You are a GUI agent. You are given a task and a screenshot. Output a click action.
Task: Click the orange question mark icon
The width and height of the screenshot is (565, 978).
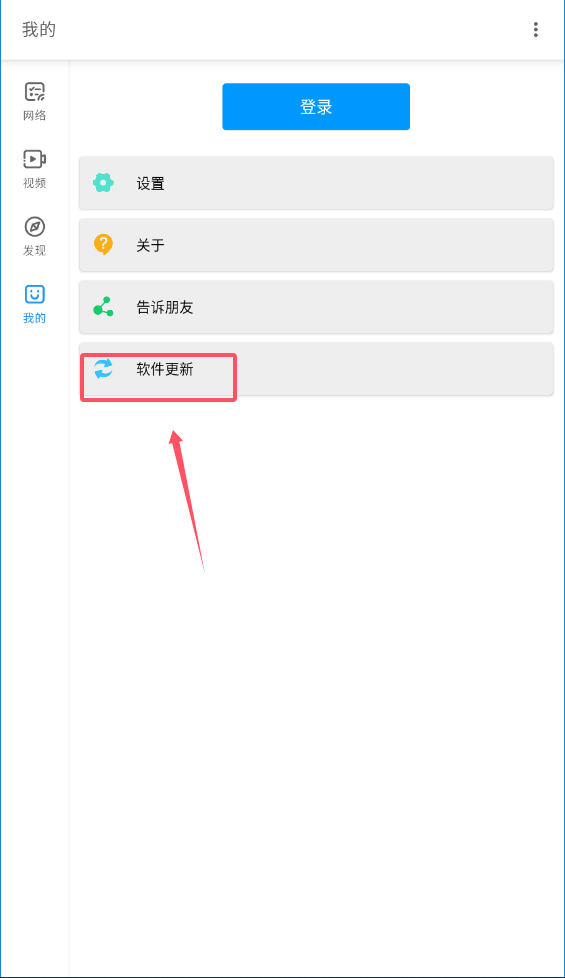click(103, 244)
